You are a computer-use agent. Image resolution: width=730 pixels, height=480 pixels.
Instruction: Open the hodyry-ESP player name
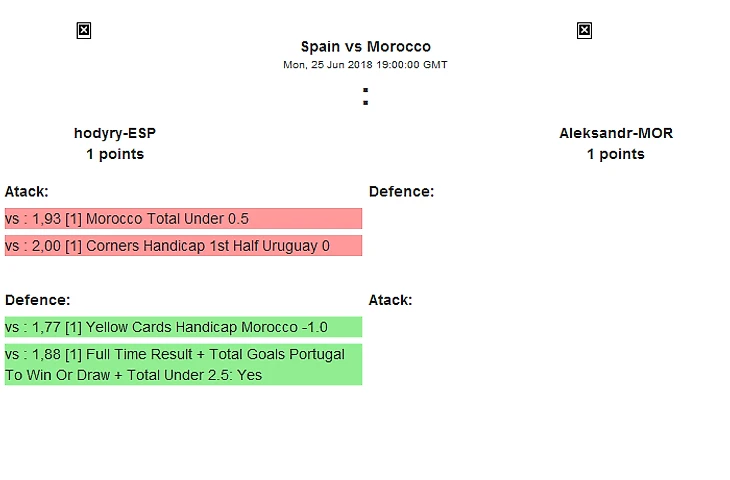click(x=115, y=133)
